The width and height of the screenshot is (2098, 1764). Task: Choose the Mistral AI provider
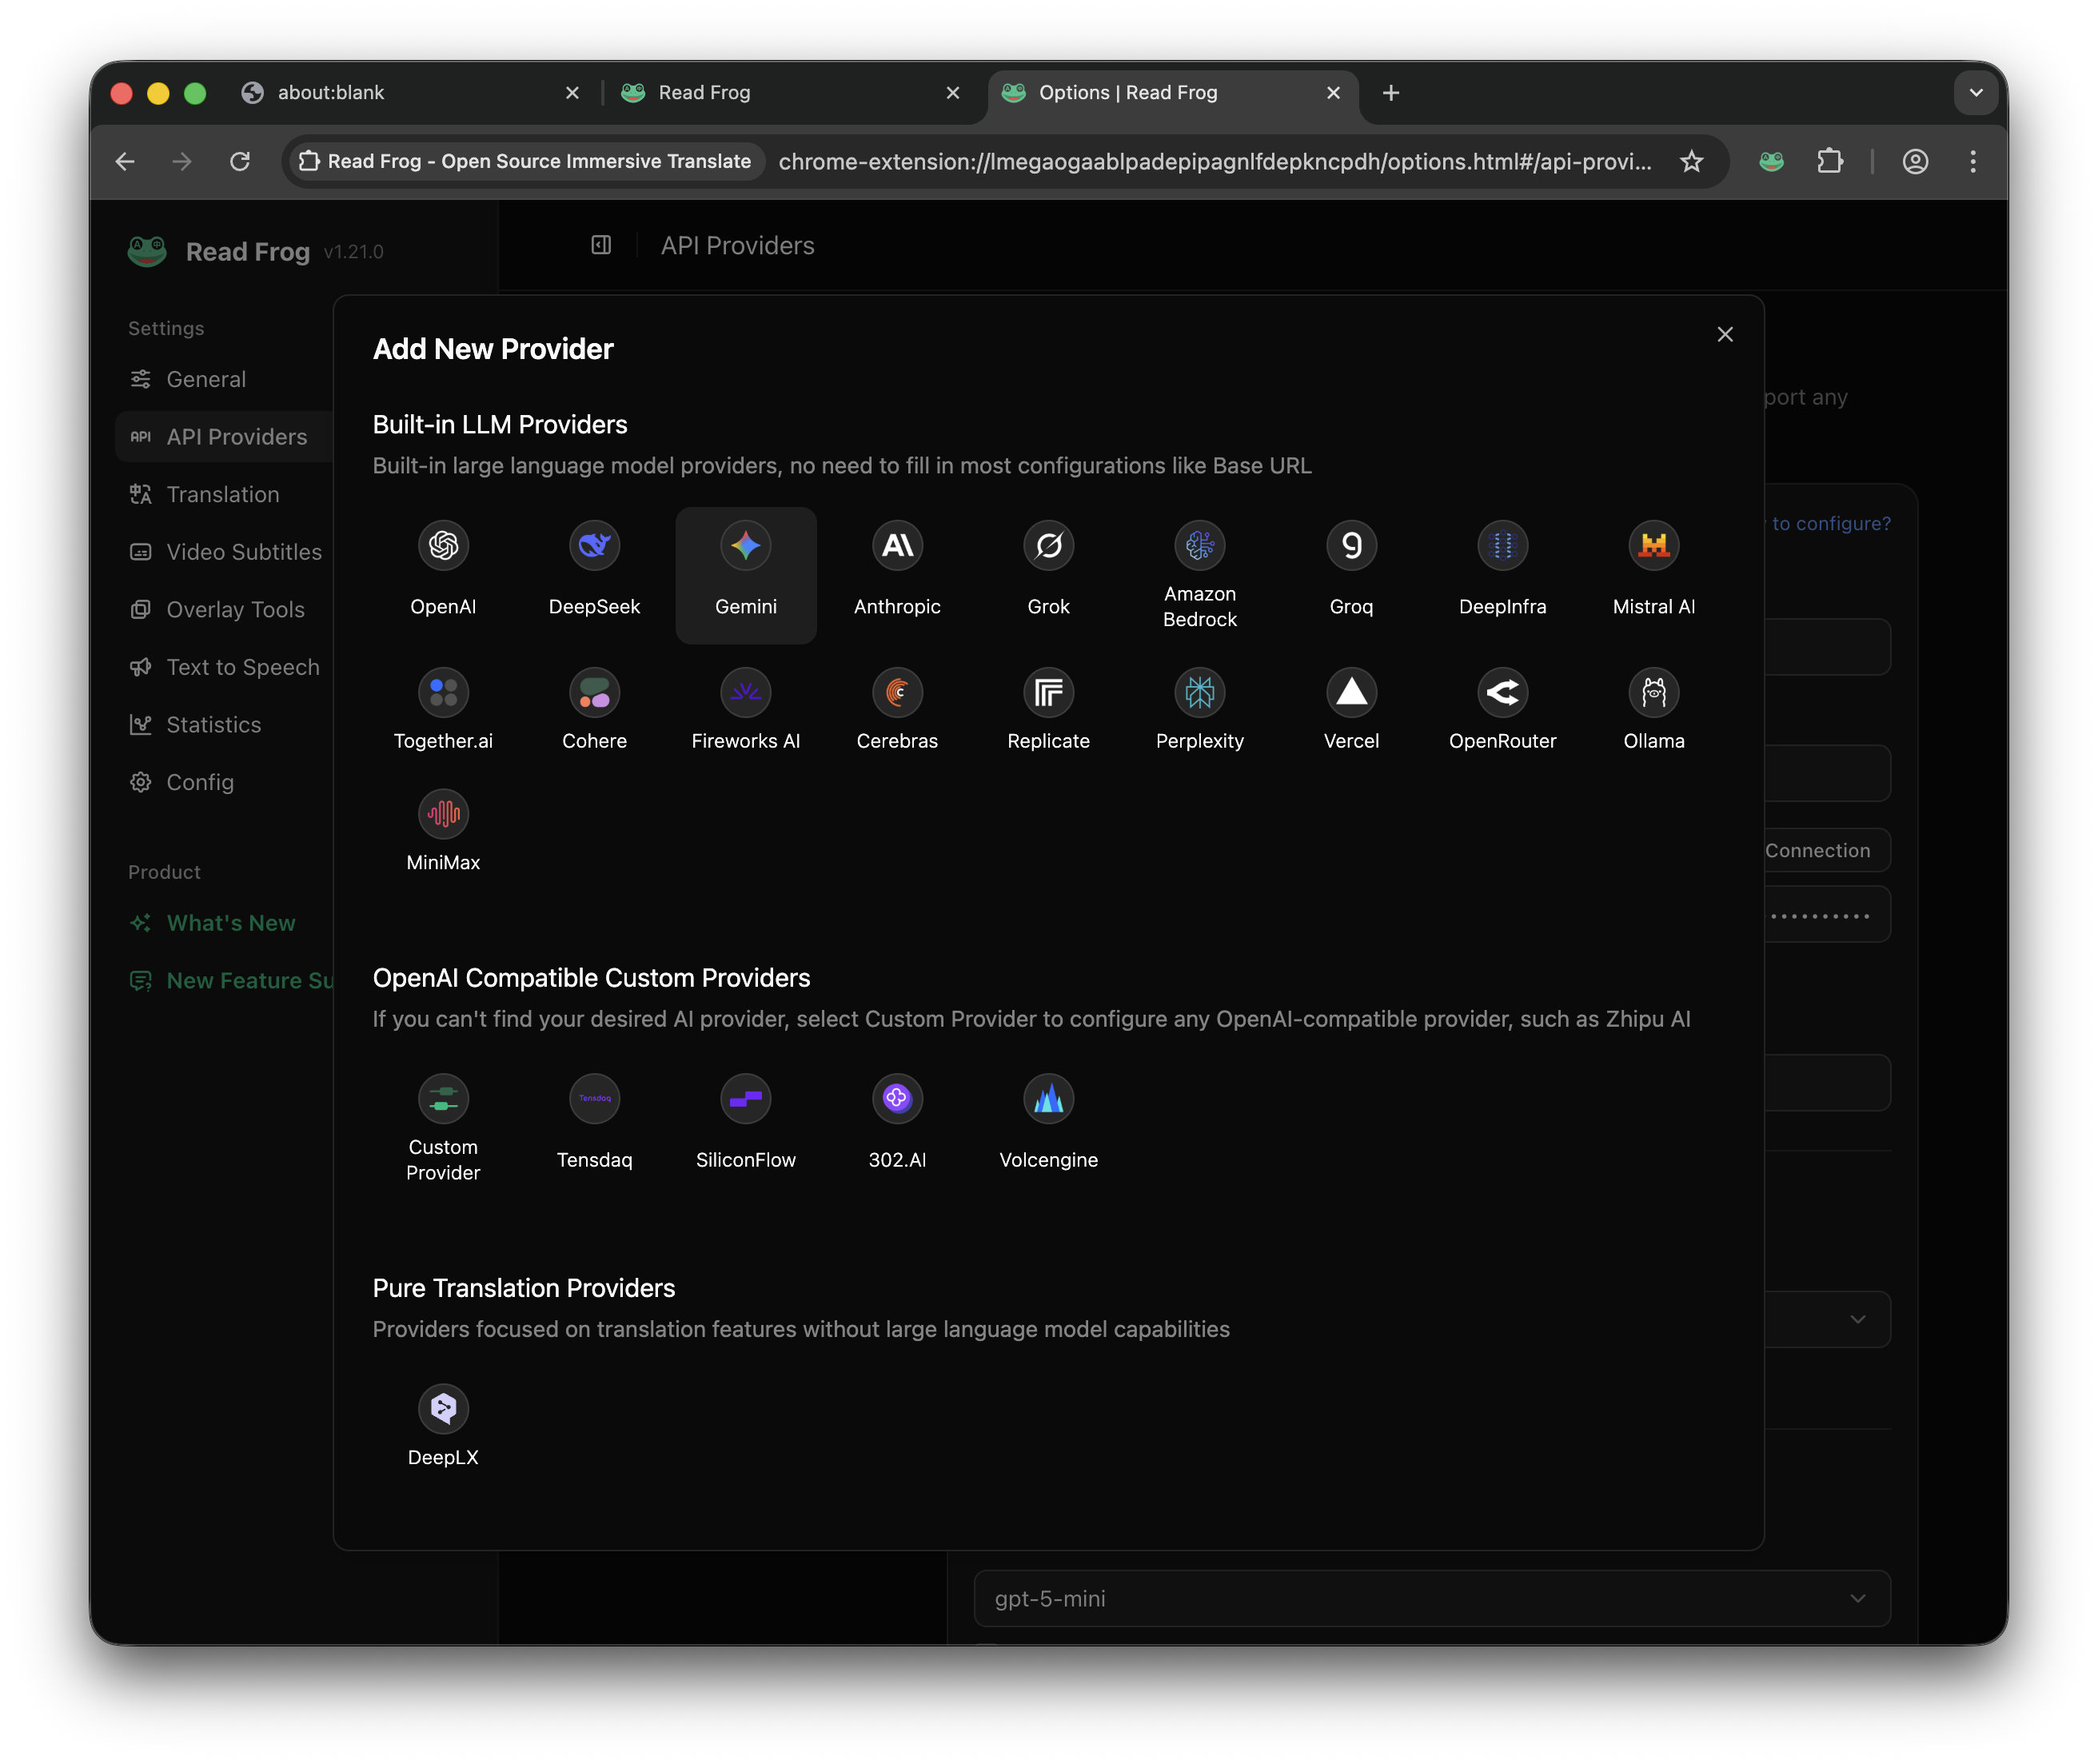pos(1653,546)
